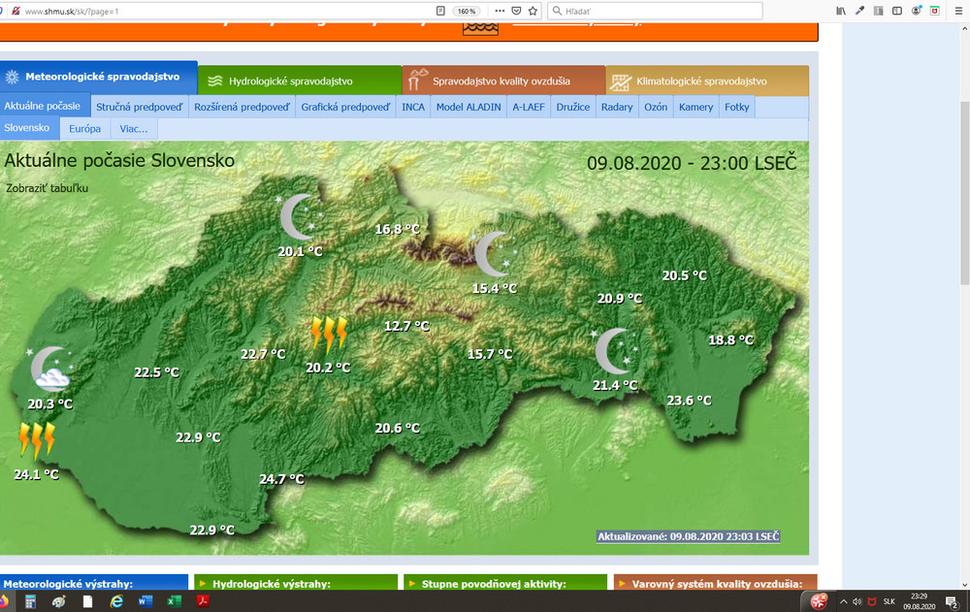This screenshot has height=612, width=970.
Task: Bookmark this page with star icon
Action: point(533,11)
